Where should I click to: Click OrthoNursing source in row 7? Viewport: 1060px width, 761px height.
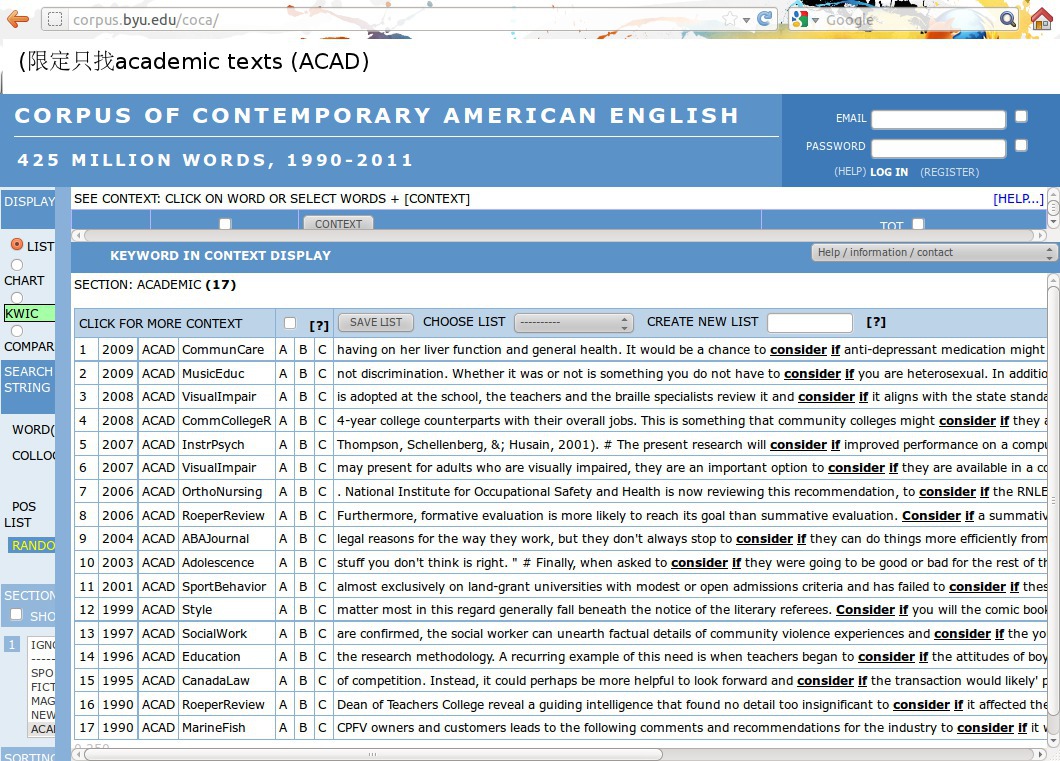click(x=222, y=491)
